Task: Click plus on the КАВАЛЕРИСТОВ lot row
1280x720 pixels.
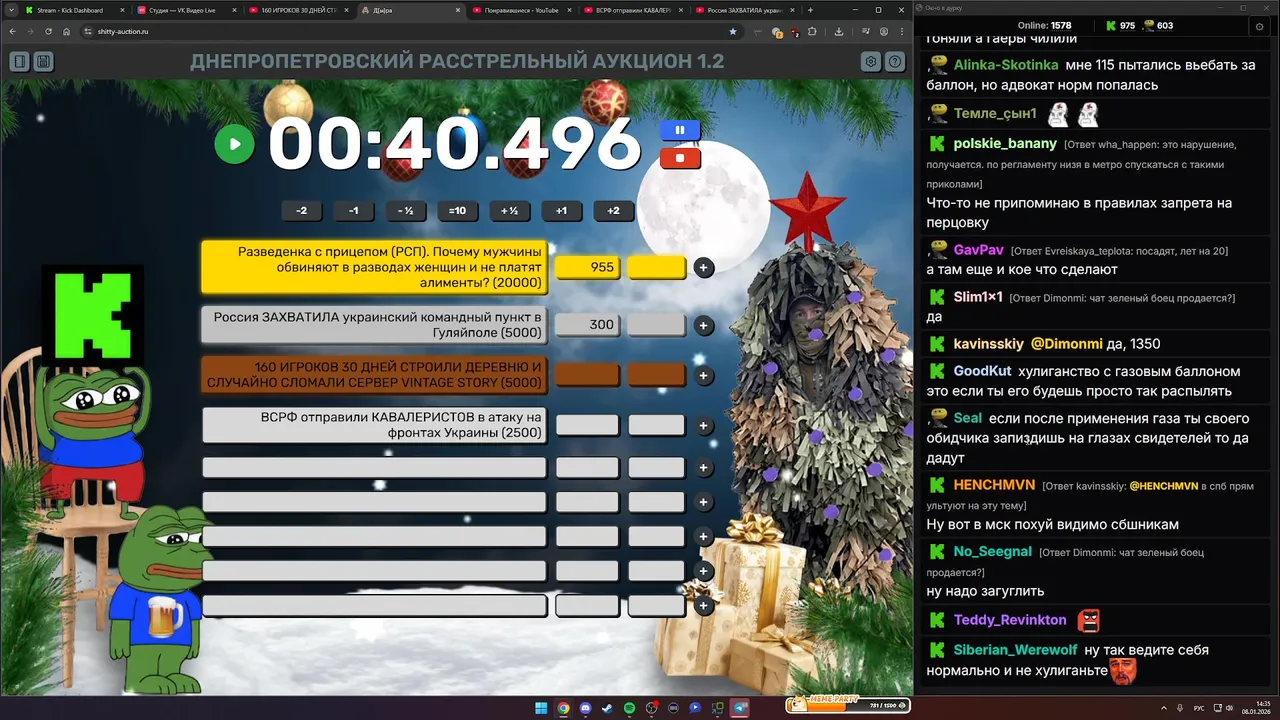Action: point(704,425)
